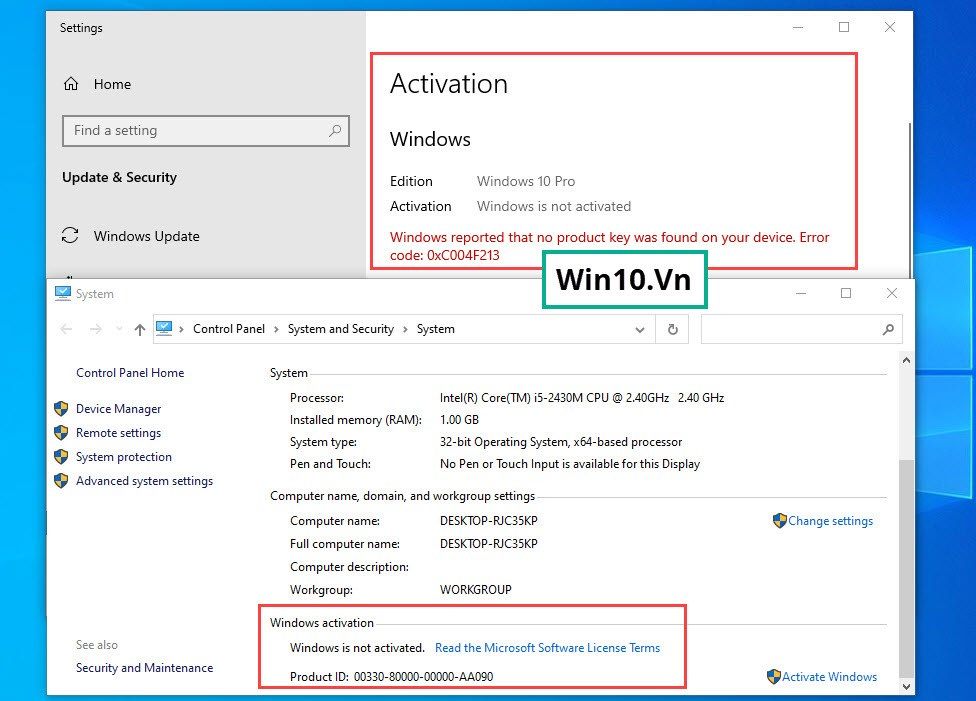Click the search magnifier in Find a setting
The width and height of the screenshot is (976, 701).
tap(335, 131)
